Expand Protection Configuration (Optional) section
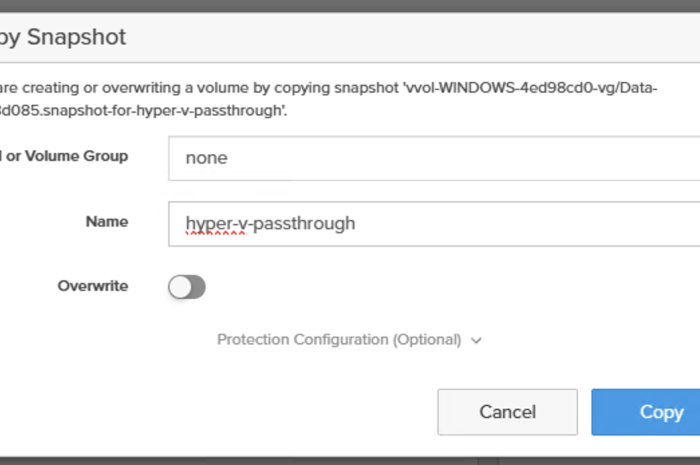The image size is (700, 465). [339, 340]
